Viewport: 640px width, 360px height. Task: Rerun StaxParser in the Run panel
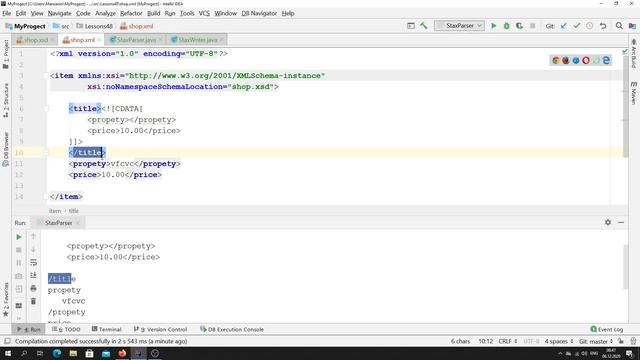point(19,237)
